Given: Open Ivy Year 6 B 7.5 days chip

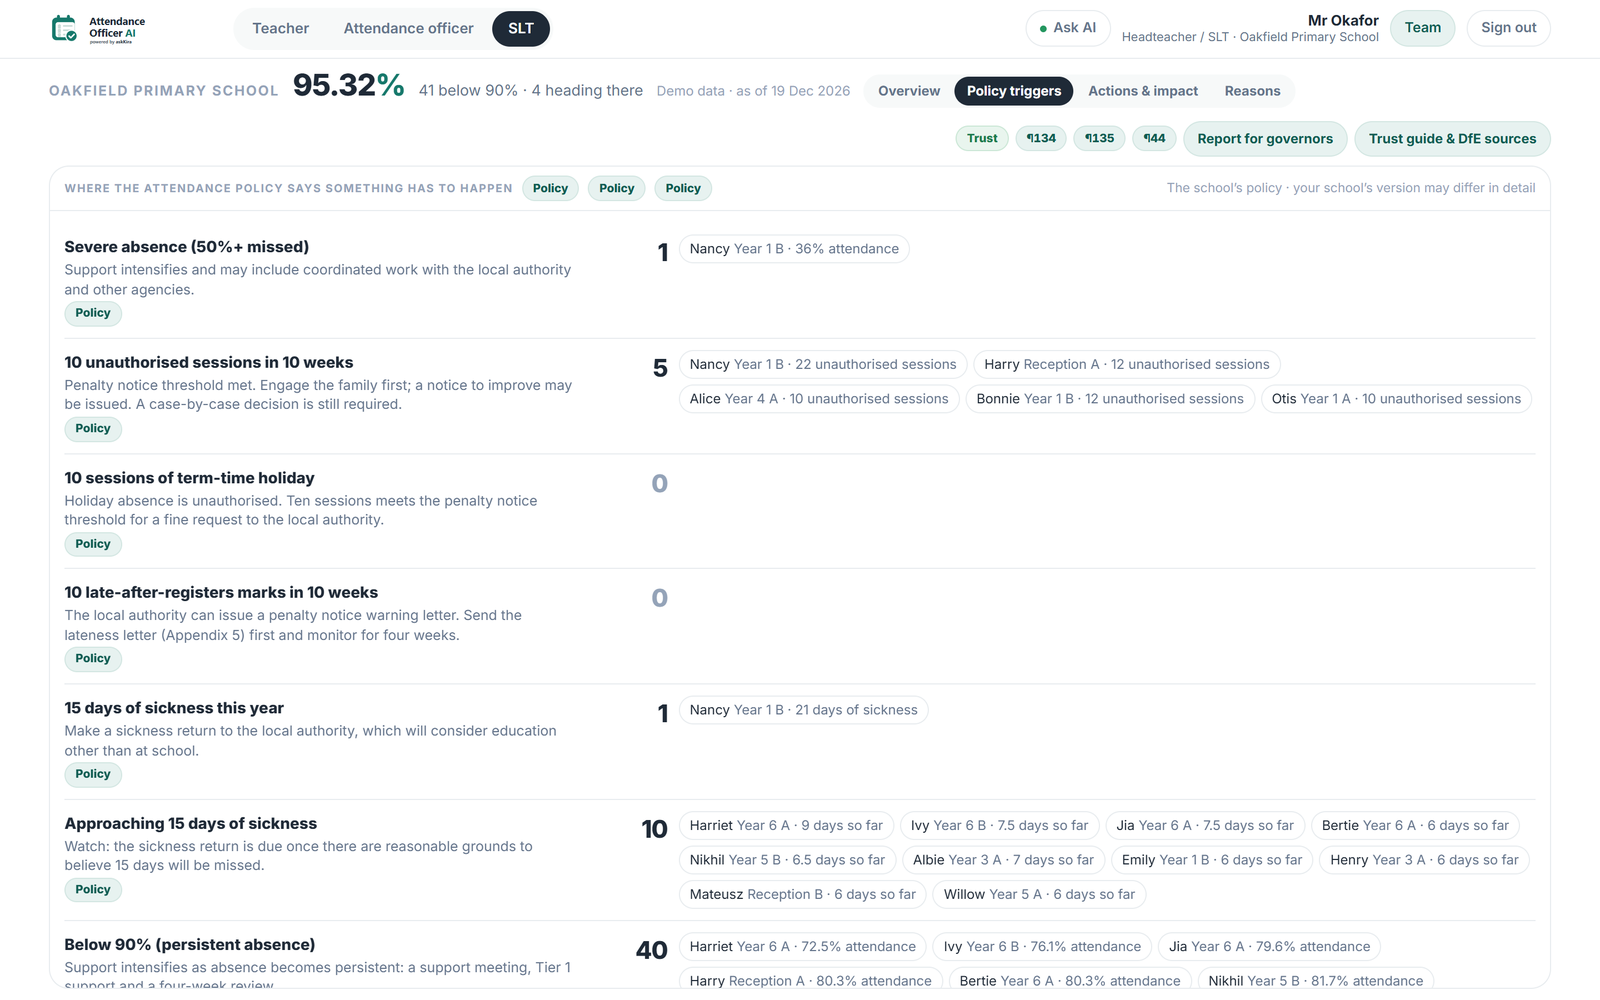Looking at the screenshot, I should pos(999,826).
